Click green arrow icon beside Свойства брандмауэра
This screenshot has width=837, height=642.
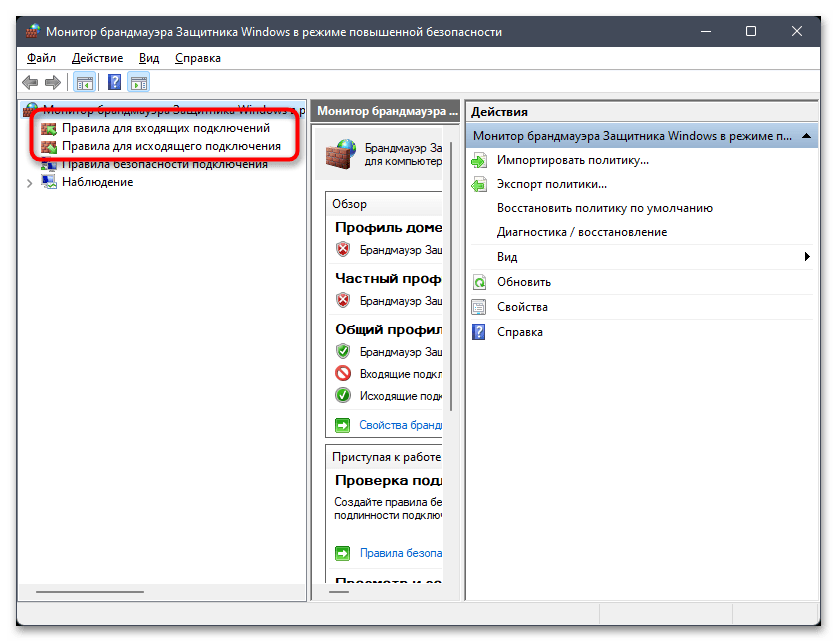[342, 425]
